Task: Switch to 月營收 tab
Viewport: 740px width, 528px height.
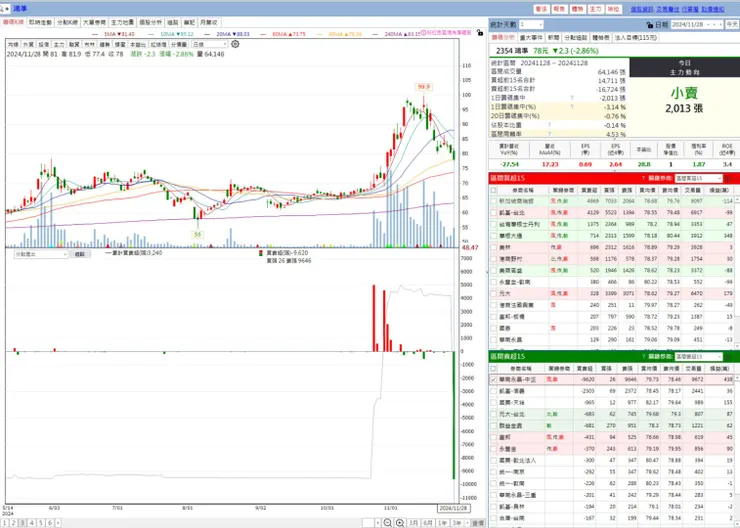Action: pos(209,22)
